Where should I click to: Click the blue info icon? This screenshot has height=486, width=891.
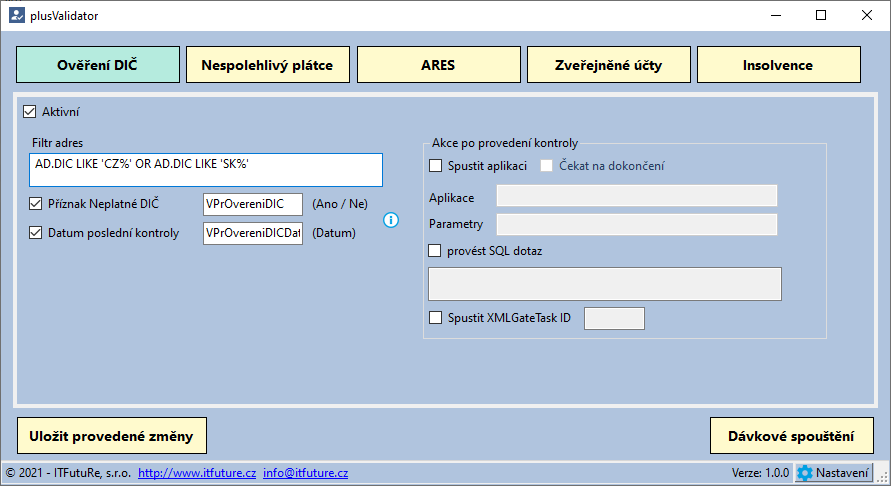391,220
